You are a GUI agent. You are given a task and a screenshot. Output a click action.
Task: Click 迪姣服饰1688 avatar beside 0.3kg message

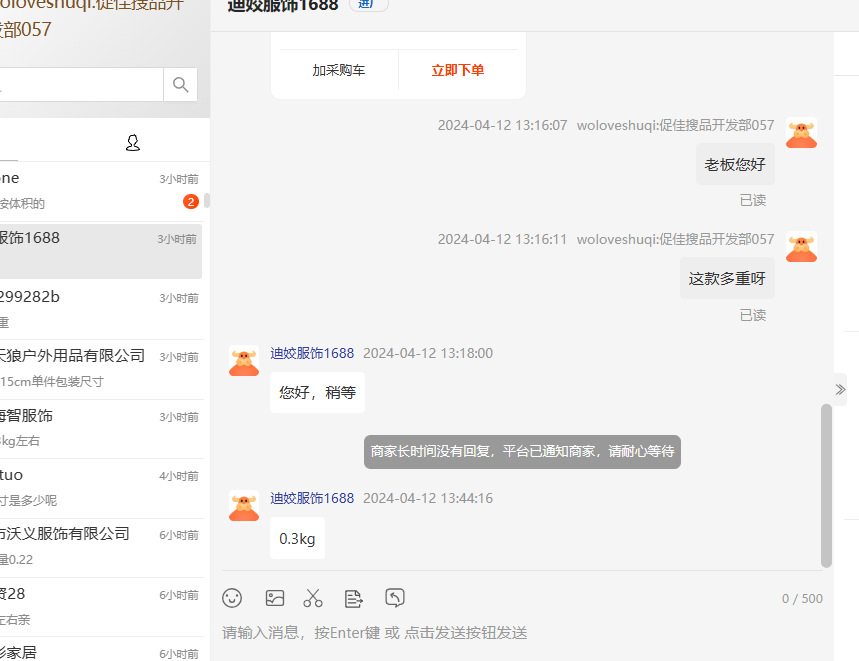tap(244, 506)
